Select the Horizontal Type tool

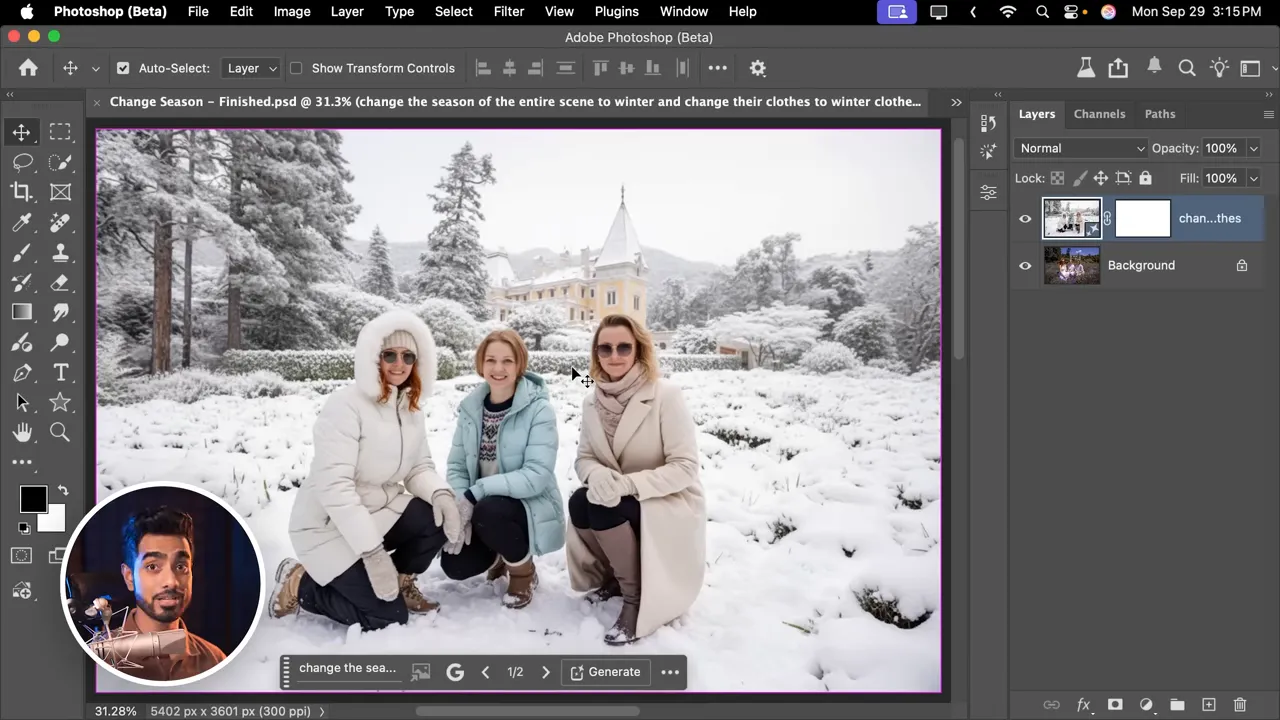coord(60,372)
